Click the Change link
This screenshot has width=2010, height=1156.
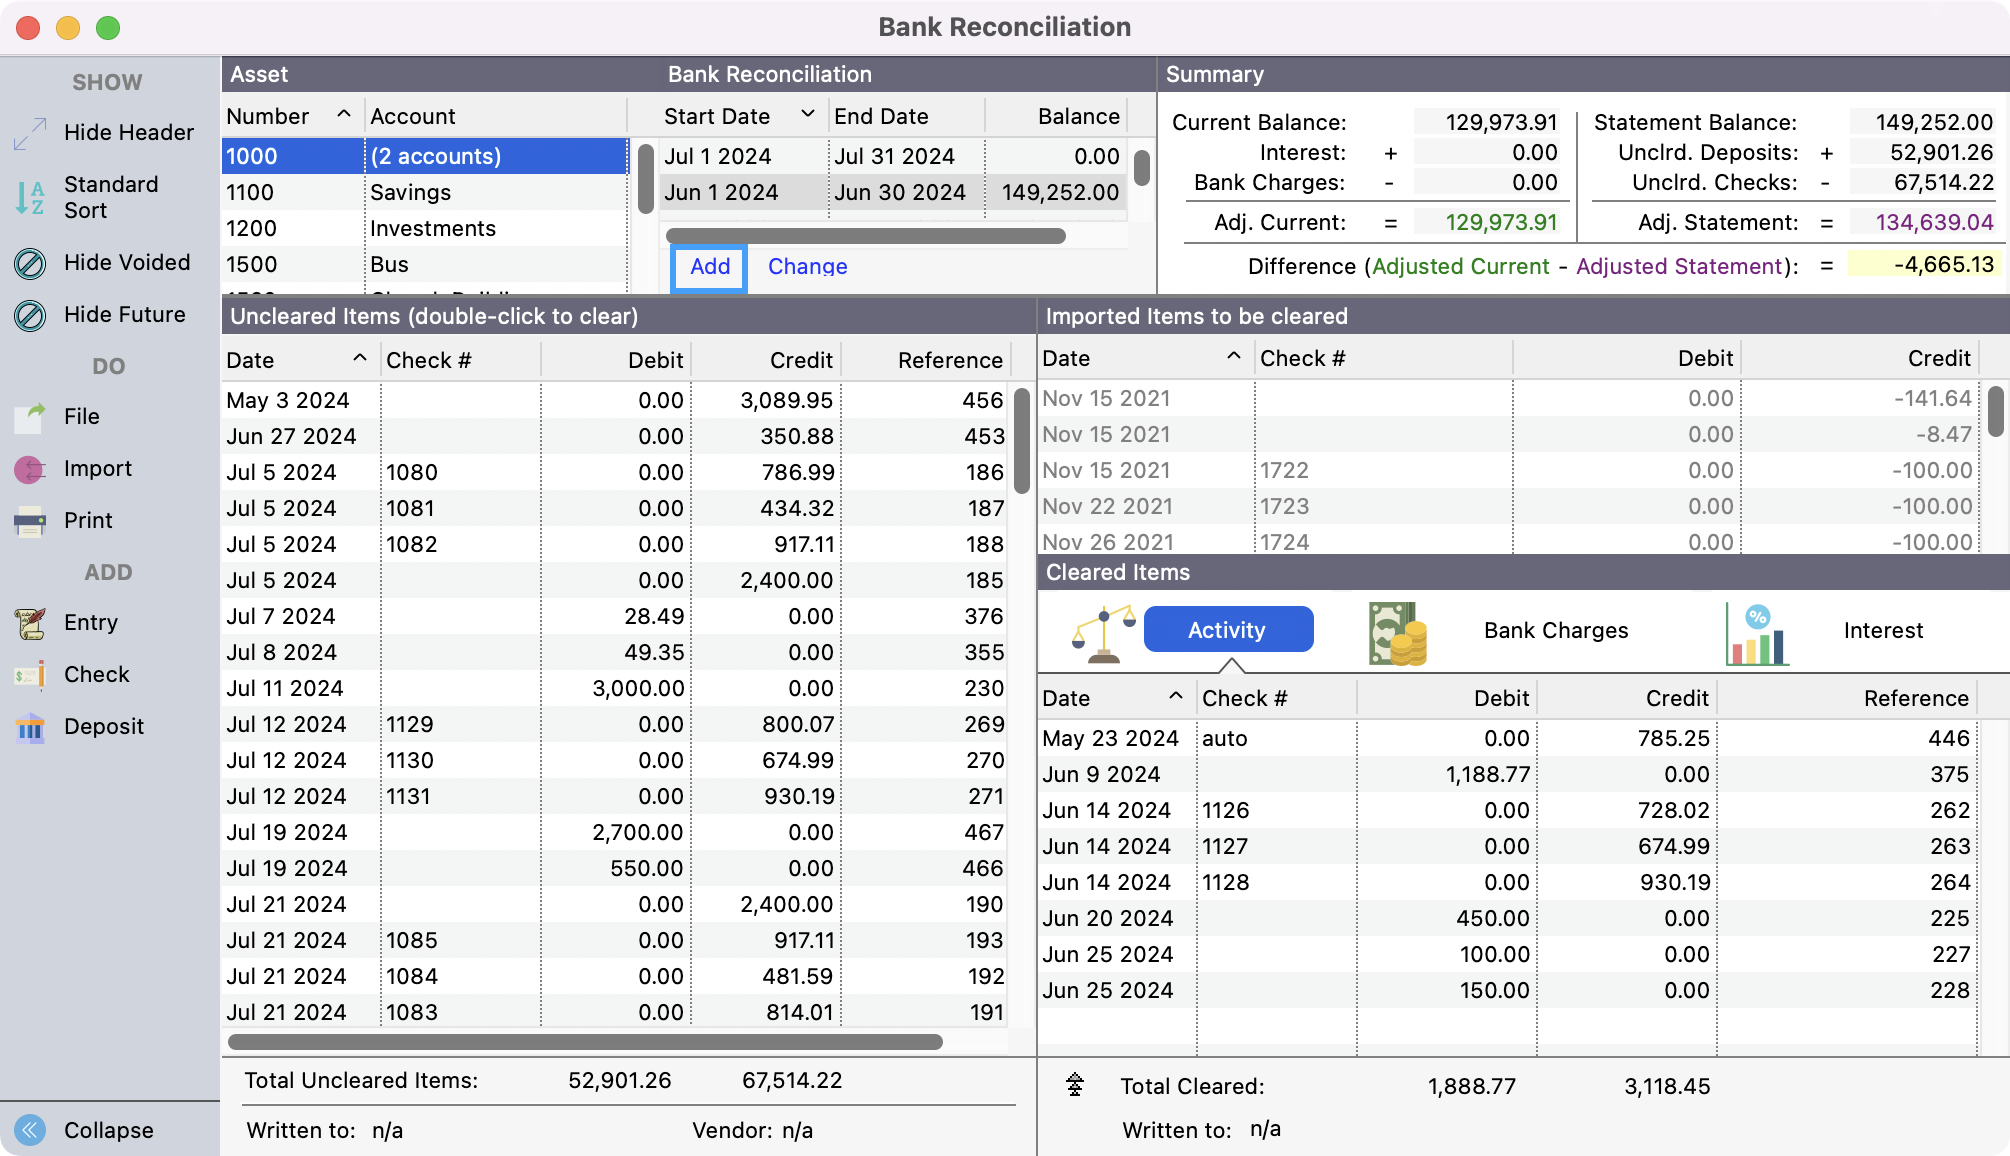tap(807, 267)
